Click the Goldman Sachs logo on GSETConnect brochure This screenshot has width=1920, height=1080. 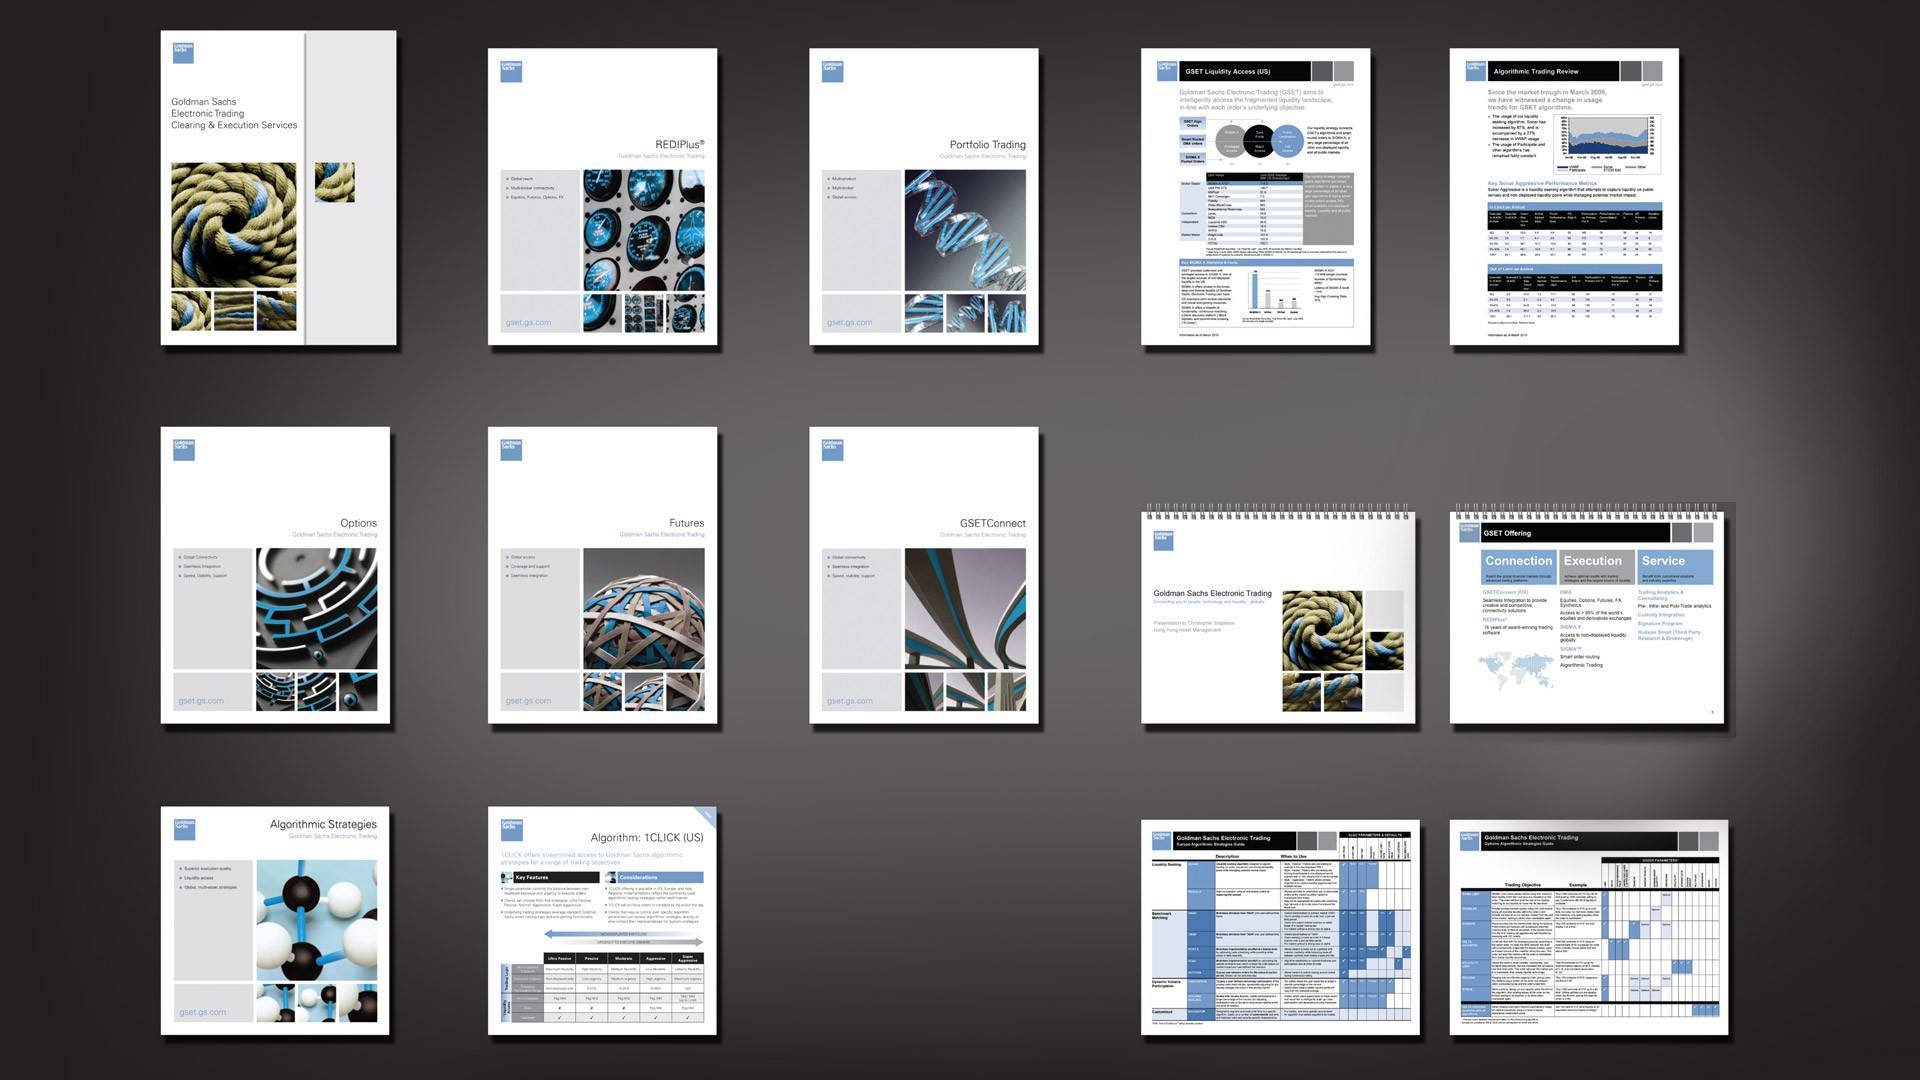click(832, 449)
